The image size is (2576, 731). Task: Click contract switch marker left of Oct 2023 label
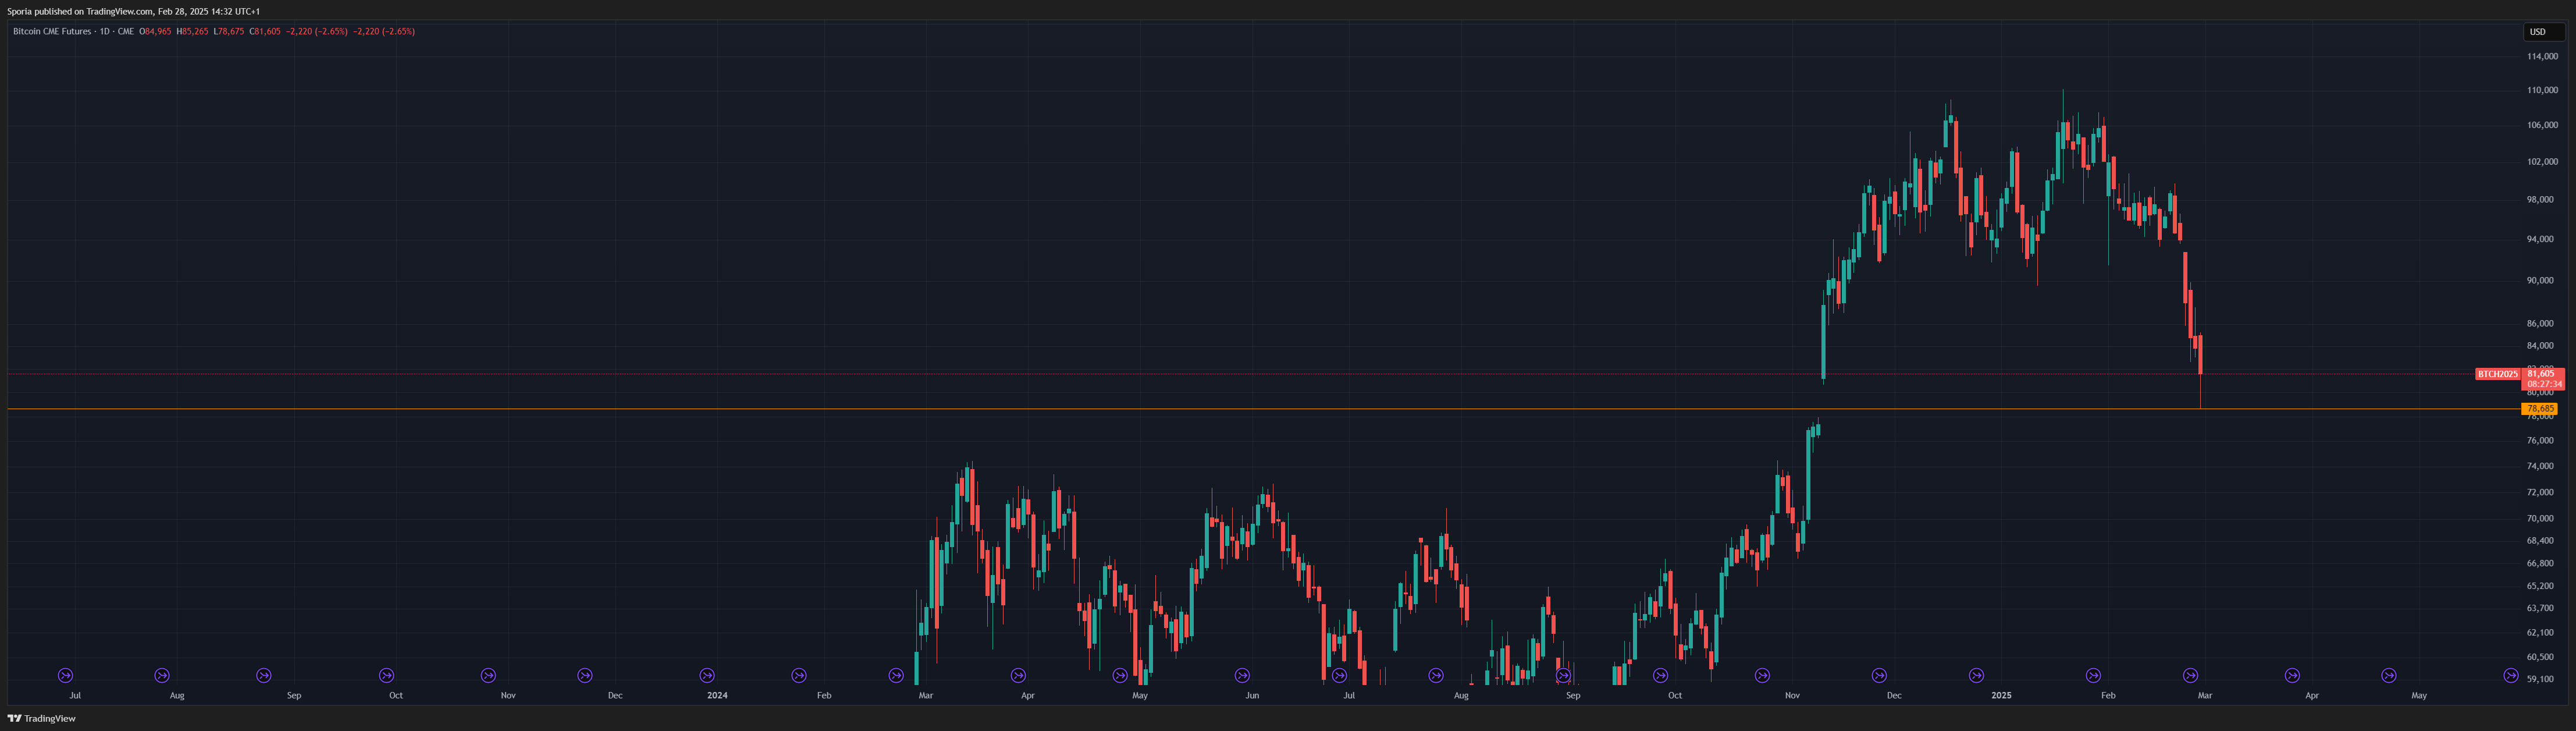pyautogui.click(x=387, y=675)
